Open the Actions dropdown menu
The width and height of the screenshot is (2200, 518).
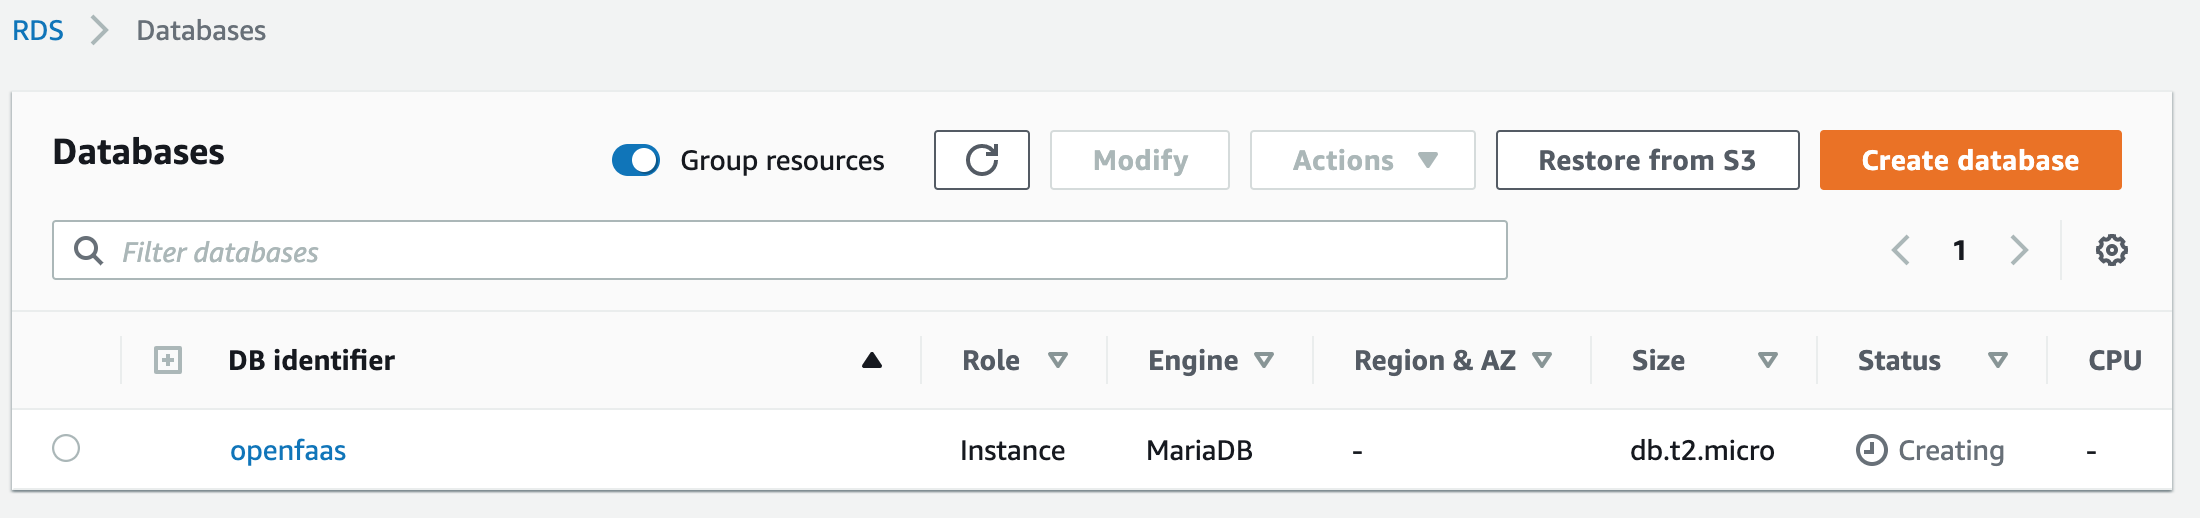(1362, 160)
